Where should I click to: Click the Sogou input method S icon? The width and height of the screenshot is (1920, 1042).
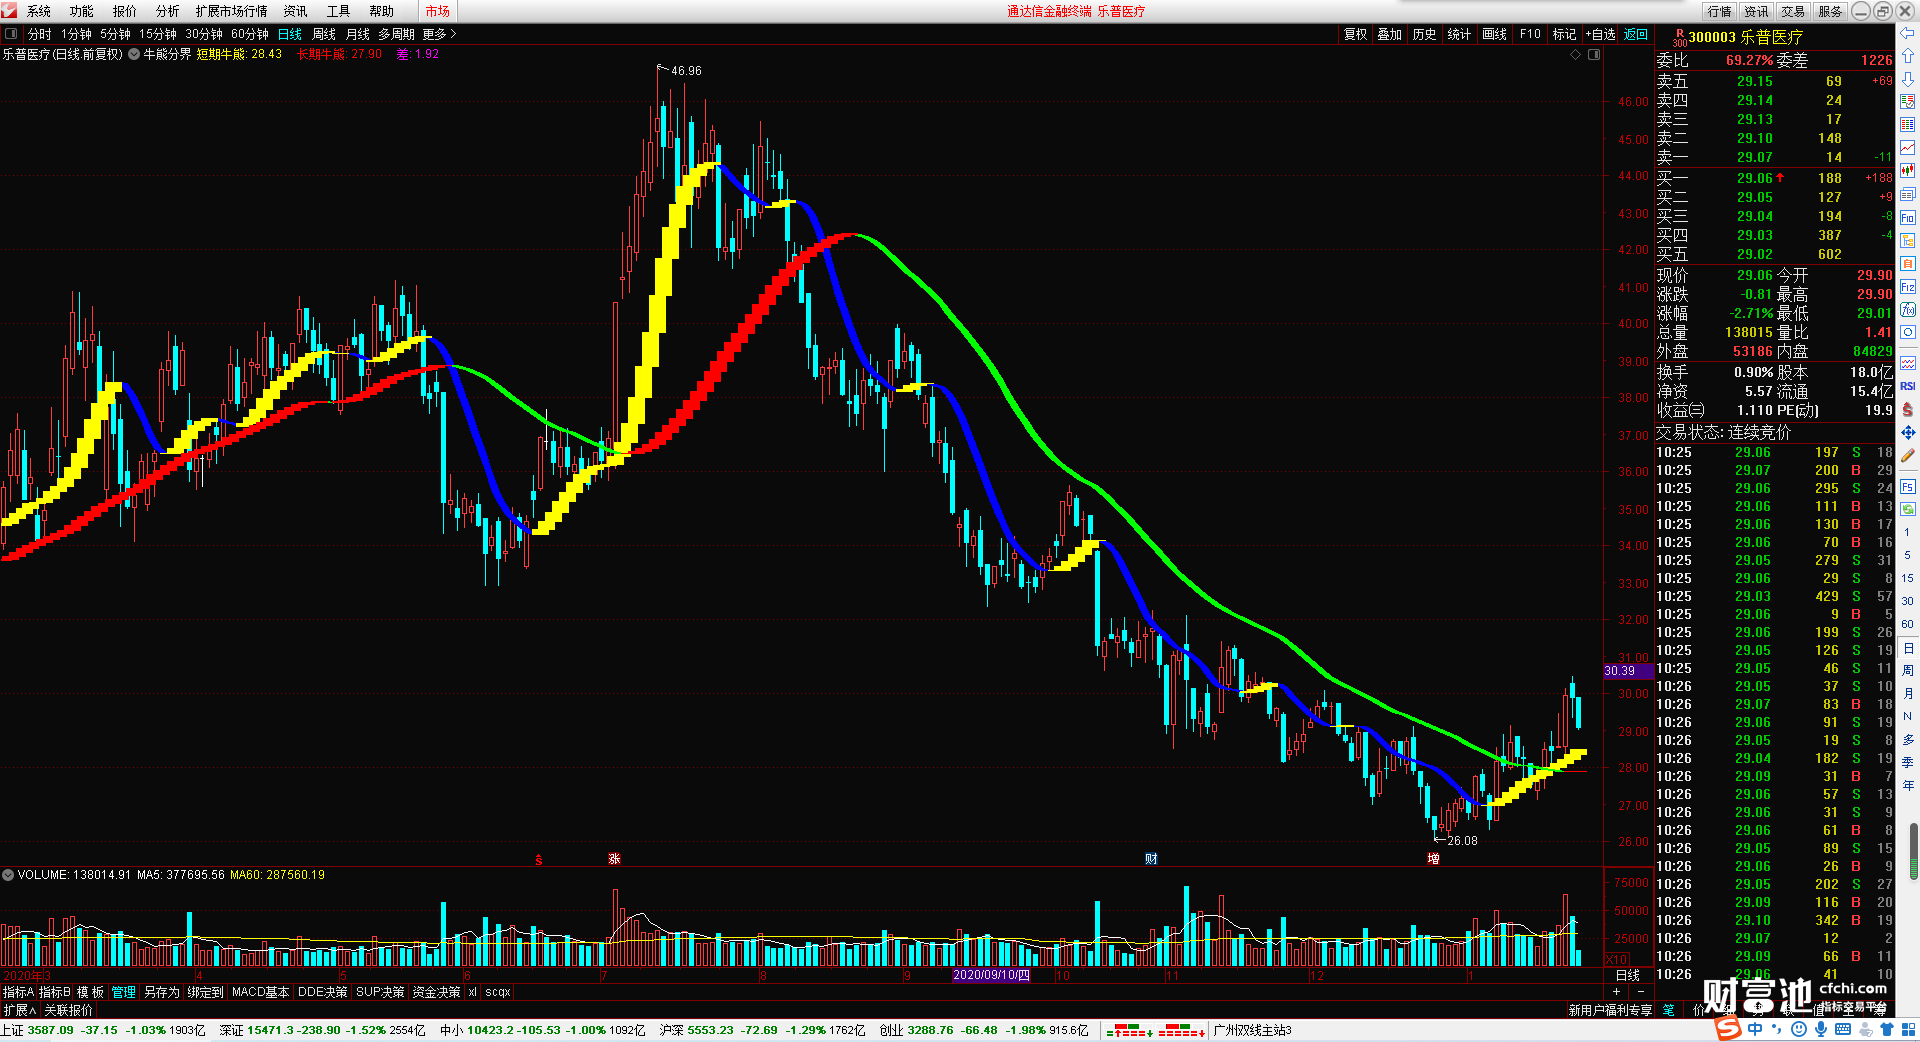pyautogui.click(x=1728, y=1028)
